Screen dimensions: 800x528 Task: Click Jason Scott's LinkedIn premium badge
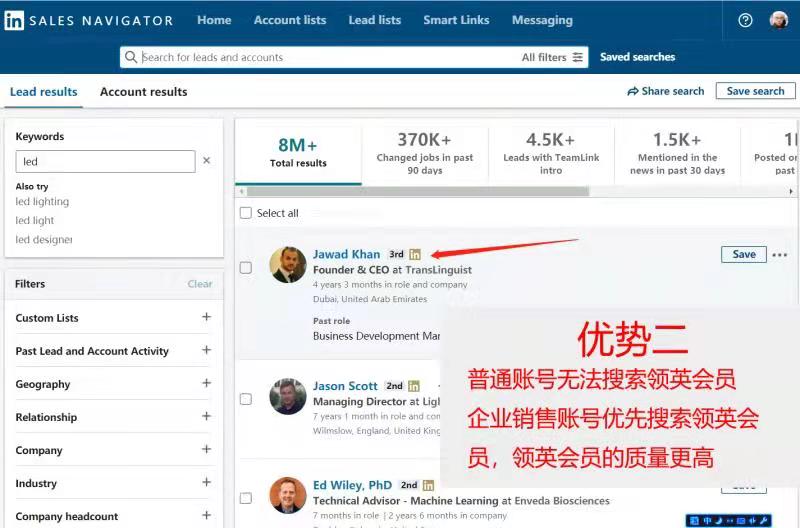pyautogui.click(x=414, y=386)
